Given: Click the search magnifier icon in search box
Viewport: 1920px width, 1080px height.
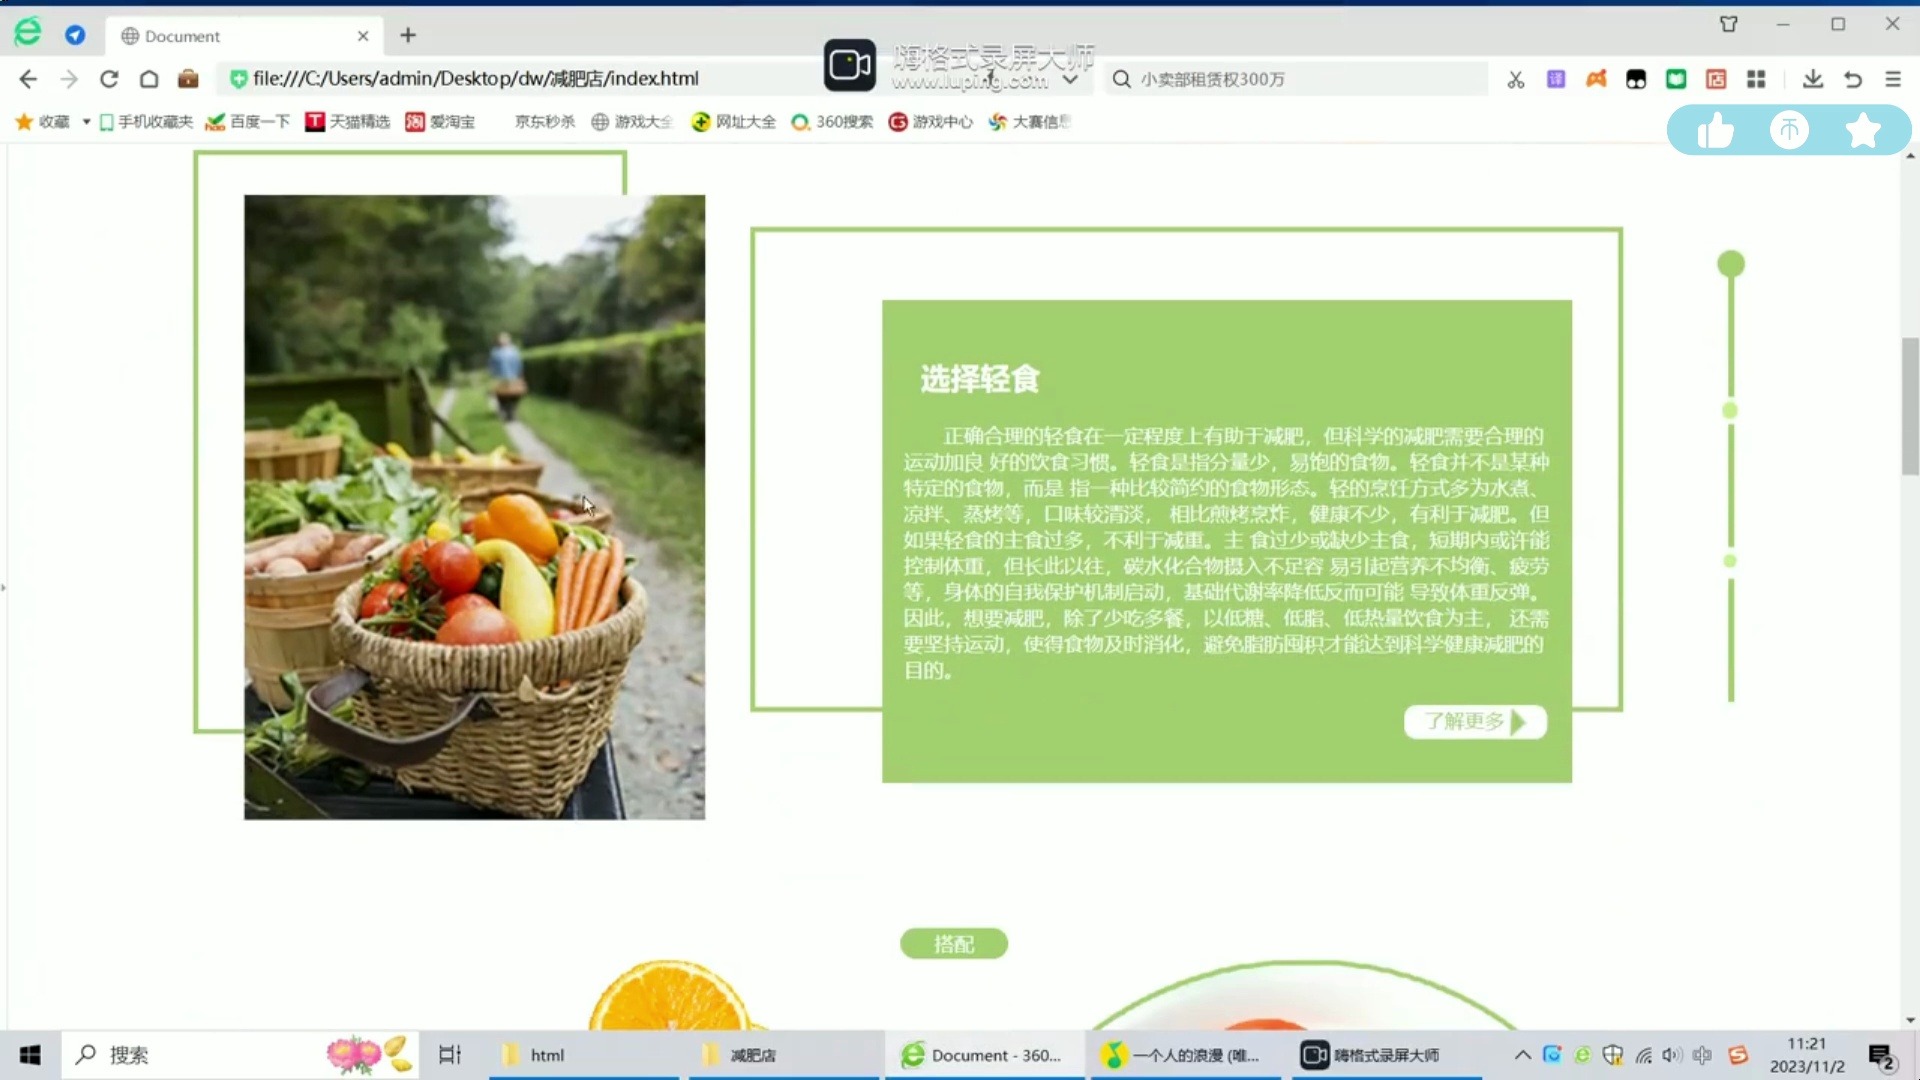Looking at the screenshot, I should pyautogui.click(x=1122, y=79).
